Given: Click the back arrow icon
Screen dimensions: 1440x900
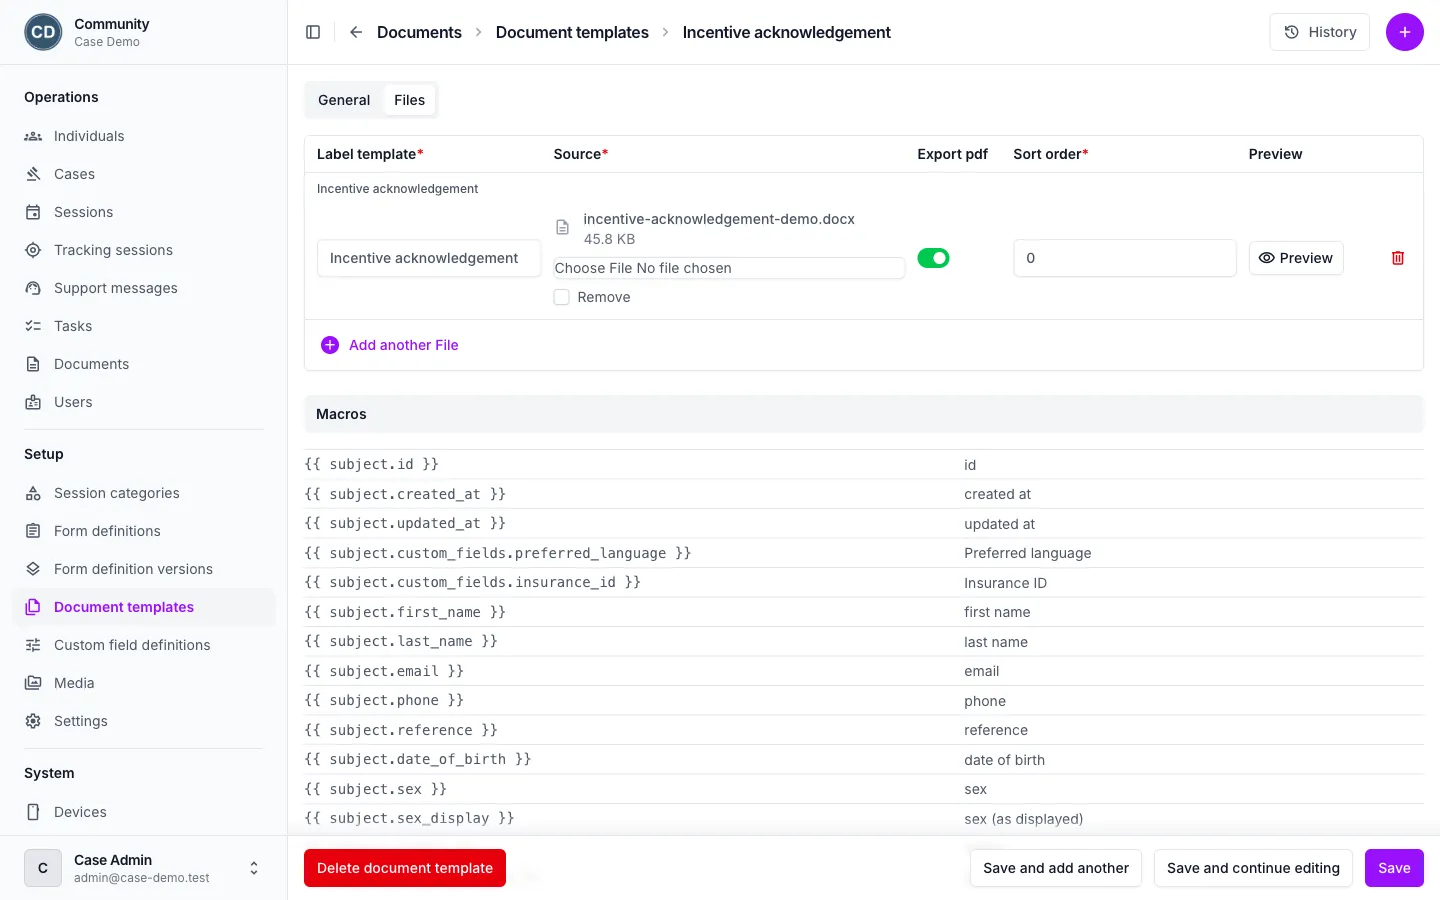Looking at the screenshot, I should (x=355, y=32).
